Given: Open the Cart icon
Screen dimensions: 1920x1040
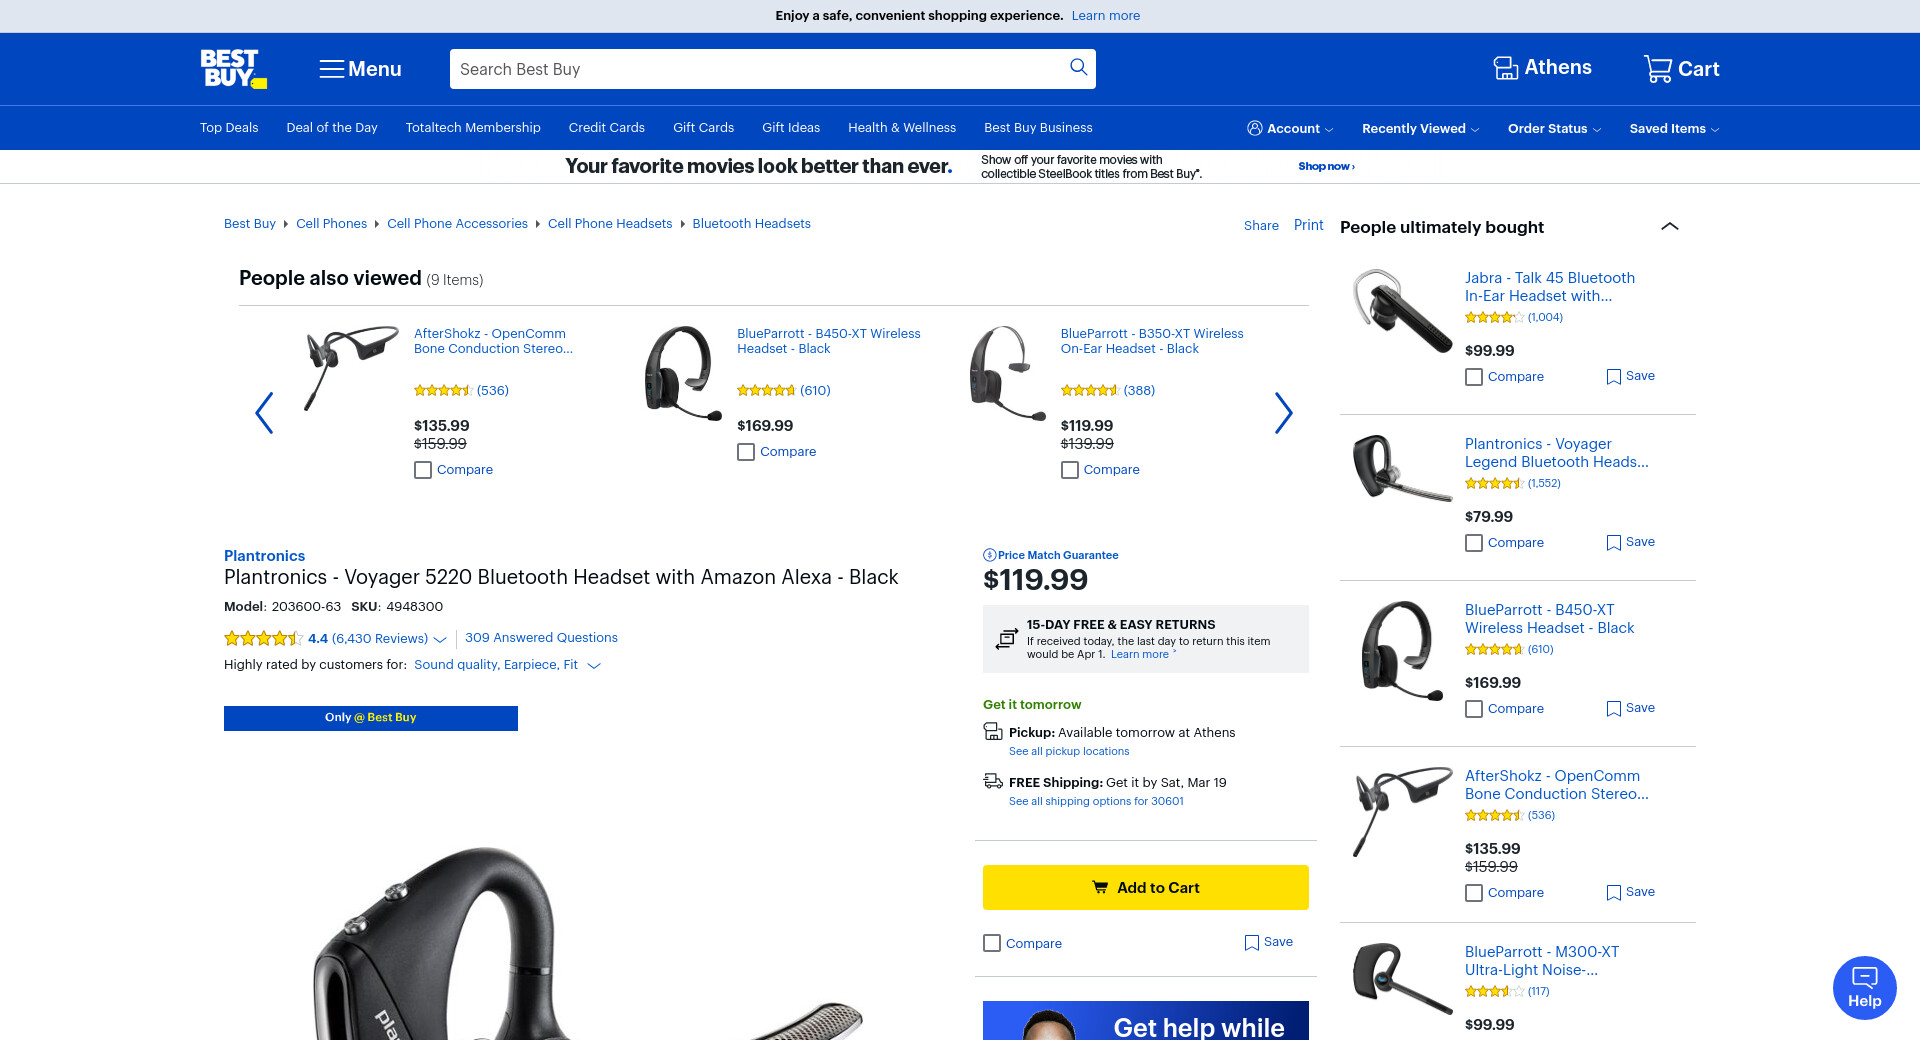Looking at the screenshot, I should [x=1658, y=69].
